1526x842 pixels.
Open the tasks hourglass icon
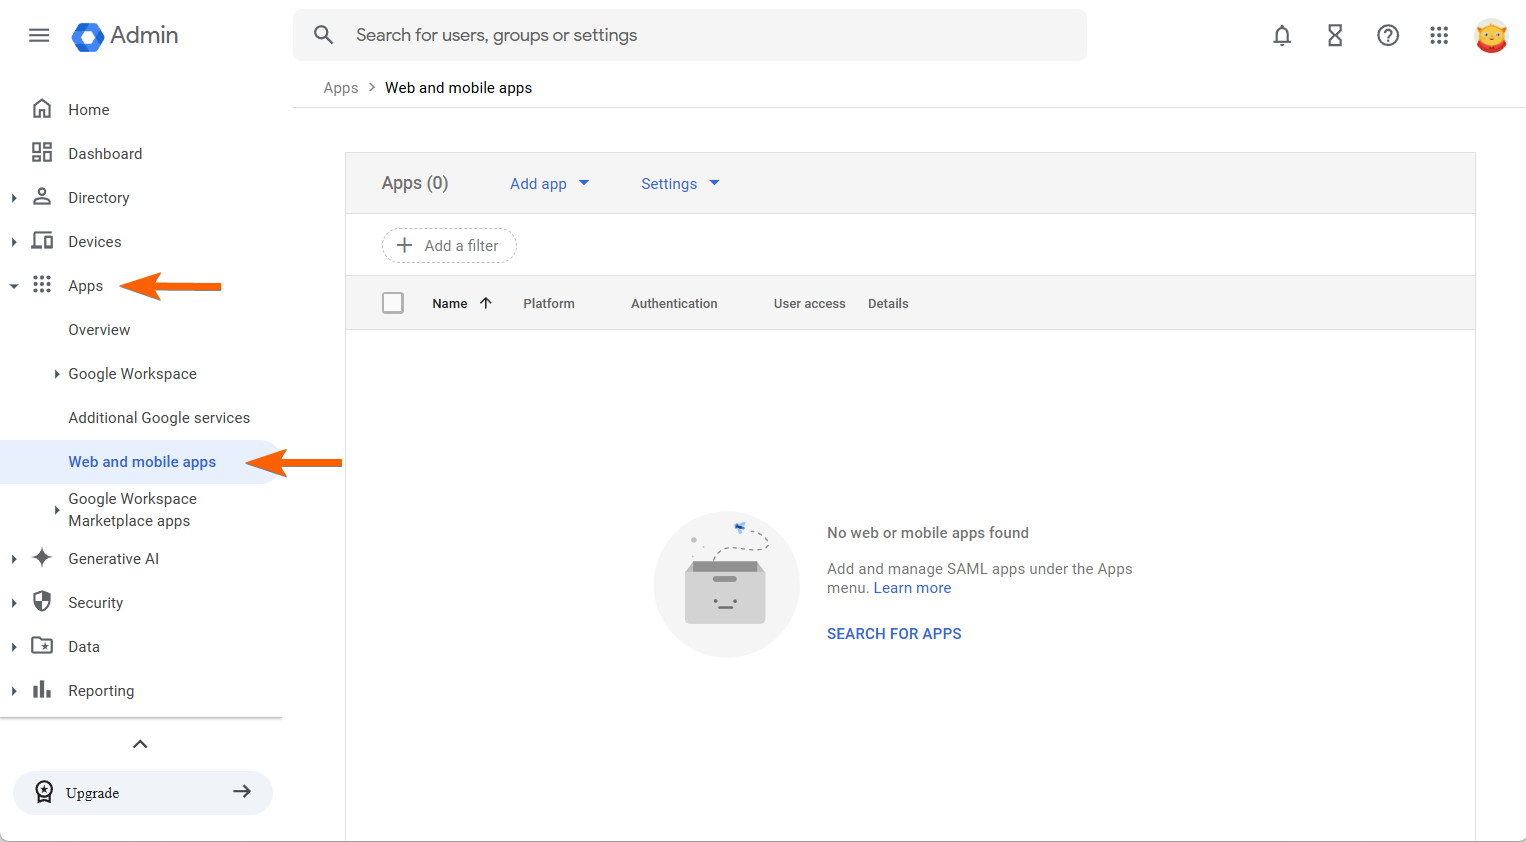[x=1335, y=35]
